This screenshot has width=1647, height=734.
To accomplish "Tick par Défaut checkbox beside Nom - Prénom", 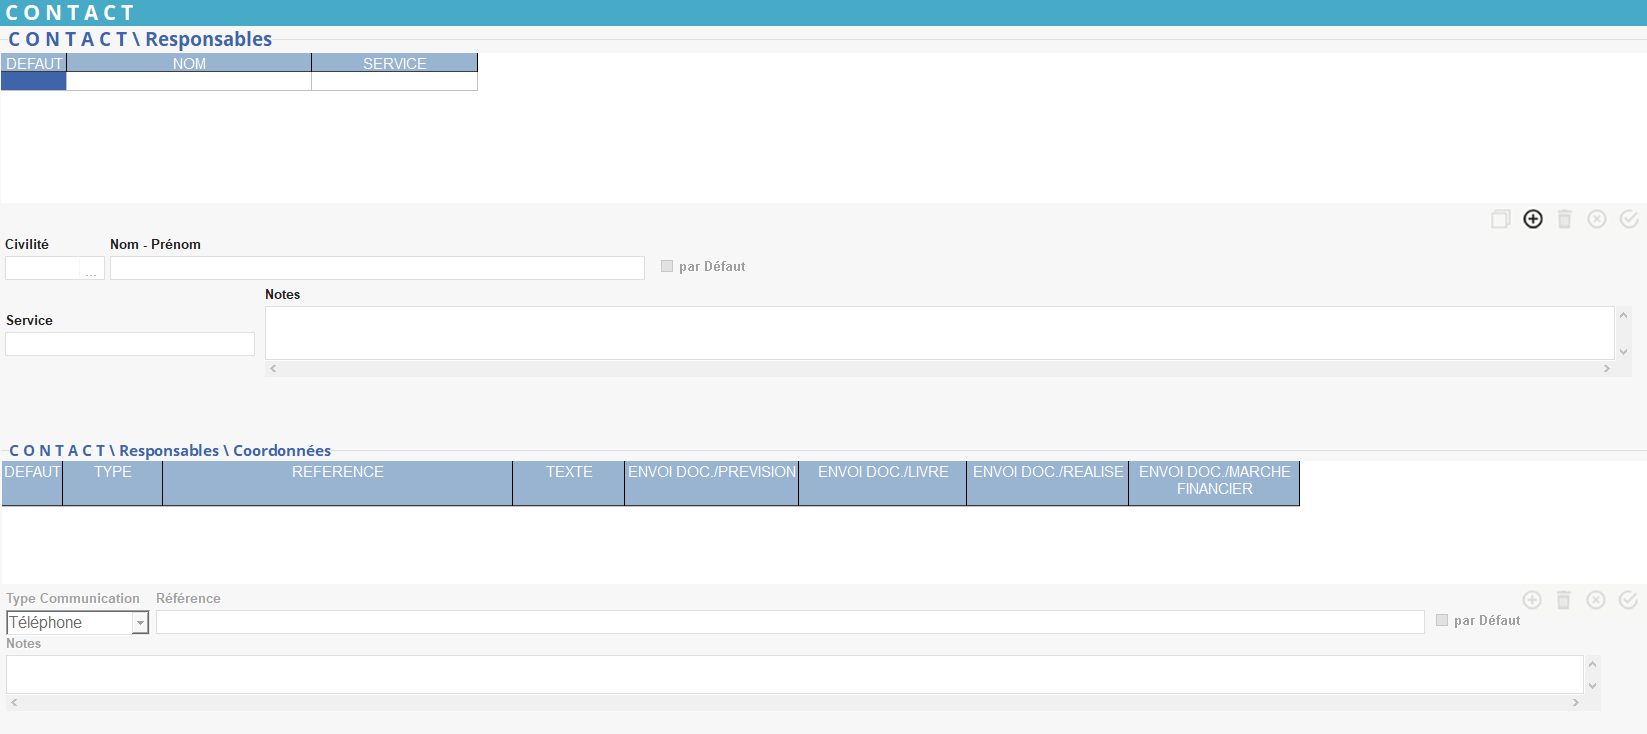I will (667, 266).
